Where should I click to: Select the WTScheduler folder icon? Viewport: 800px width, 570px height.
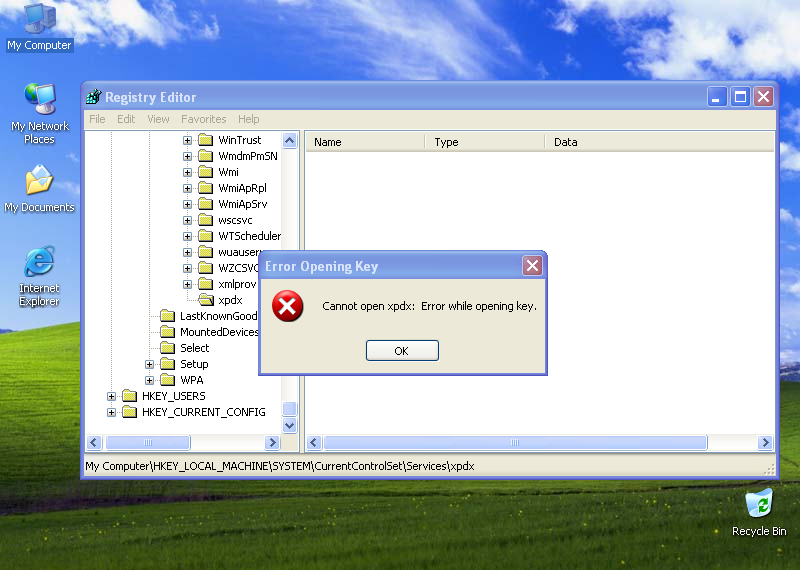(x=205, y=236)
